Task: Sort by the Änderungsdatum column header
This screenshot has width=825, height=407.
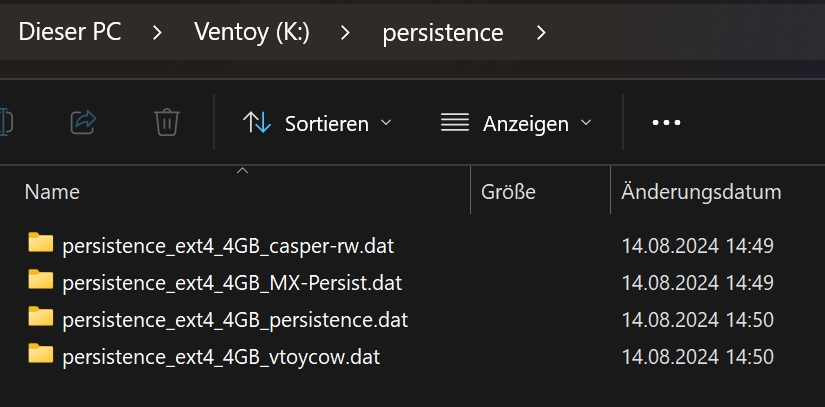Action: [x=700, y=191]
